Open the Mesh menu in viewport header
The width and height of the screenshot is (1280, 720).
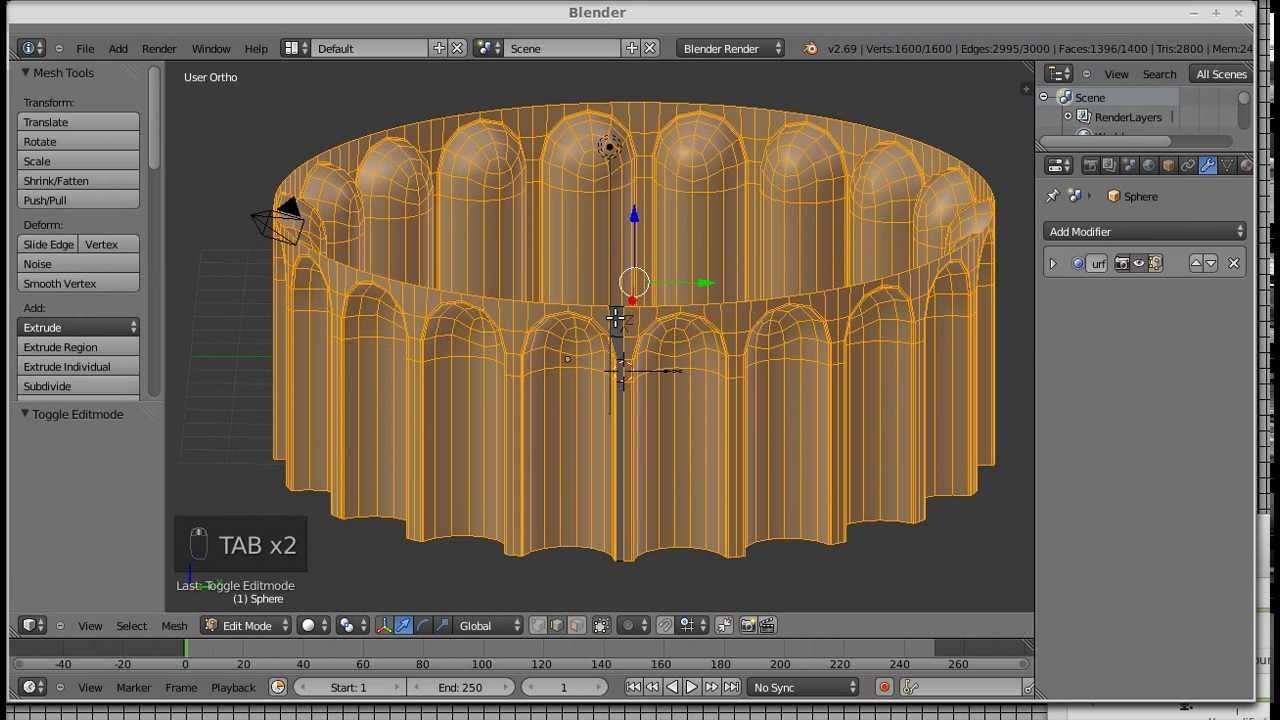174,626
